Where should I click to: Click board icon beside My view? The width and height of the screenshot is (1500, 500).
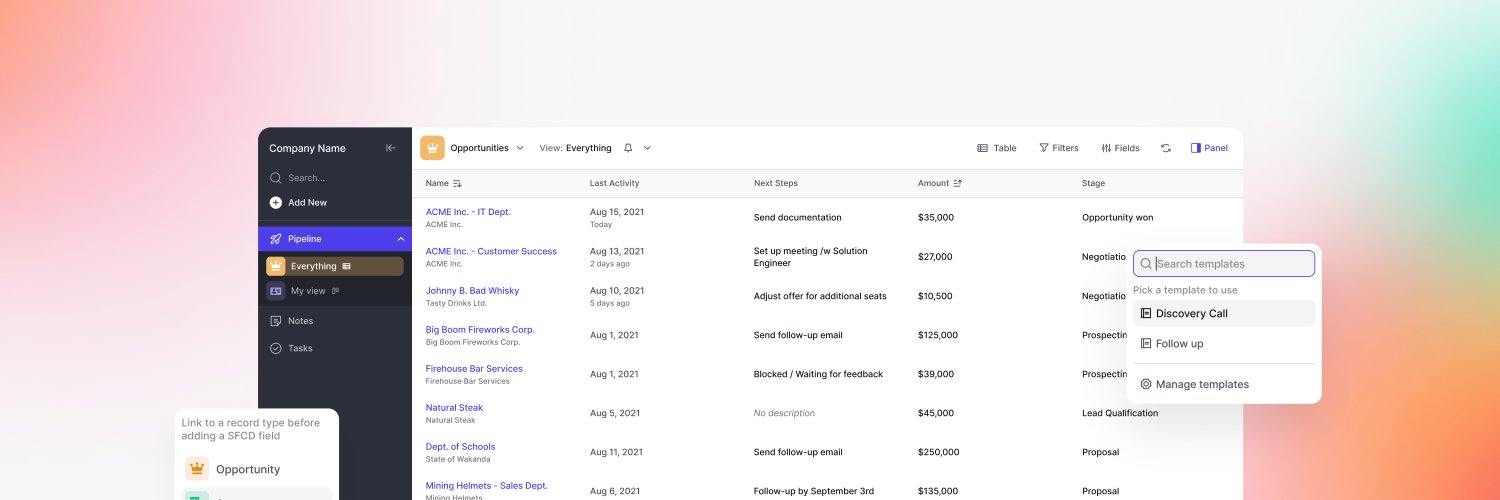[x=335, y=291]
